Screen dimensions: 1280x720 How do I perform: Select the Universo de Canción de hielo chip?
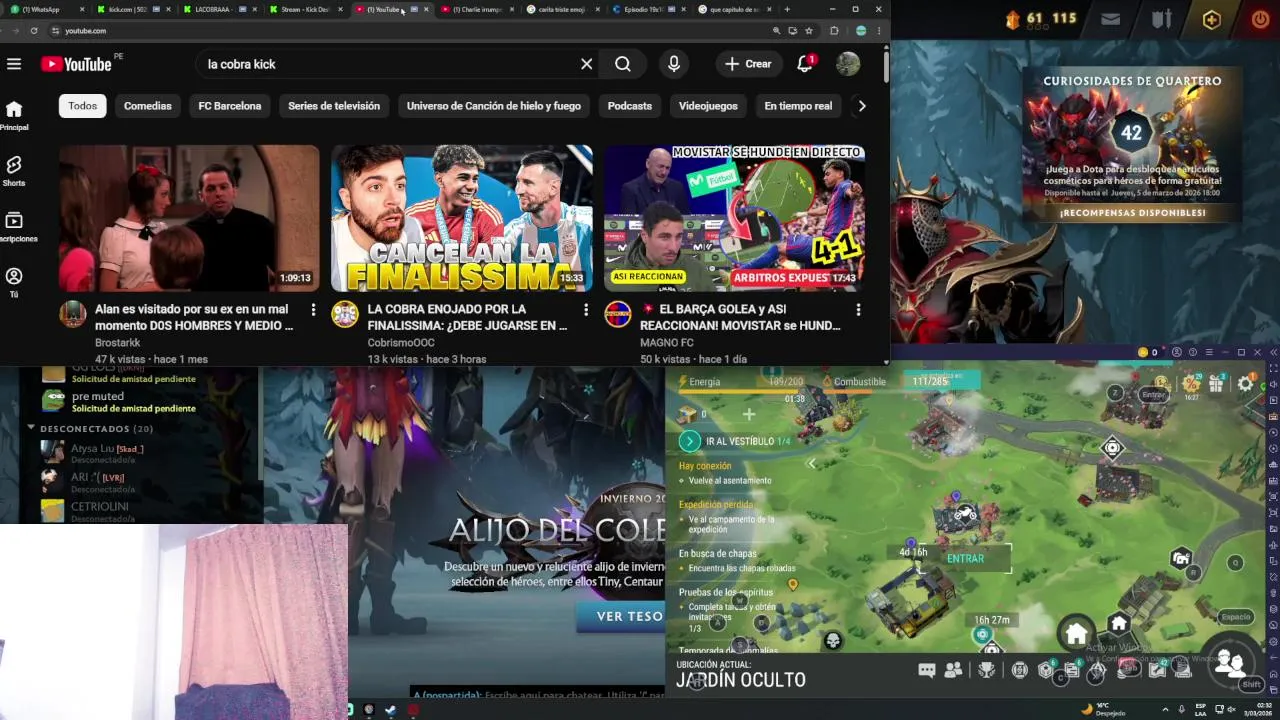click(494, 106)
